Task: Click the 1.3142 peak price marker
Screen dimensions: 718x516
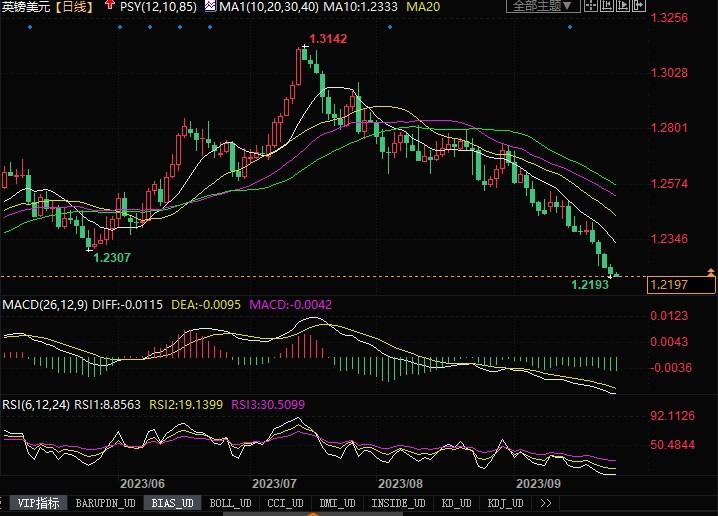Action: (x=327, y=39)
